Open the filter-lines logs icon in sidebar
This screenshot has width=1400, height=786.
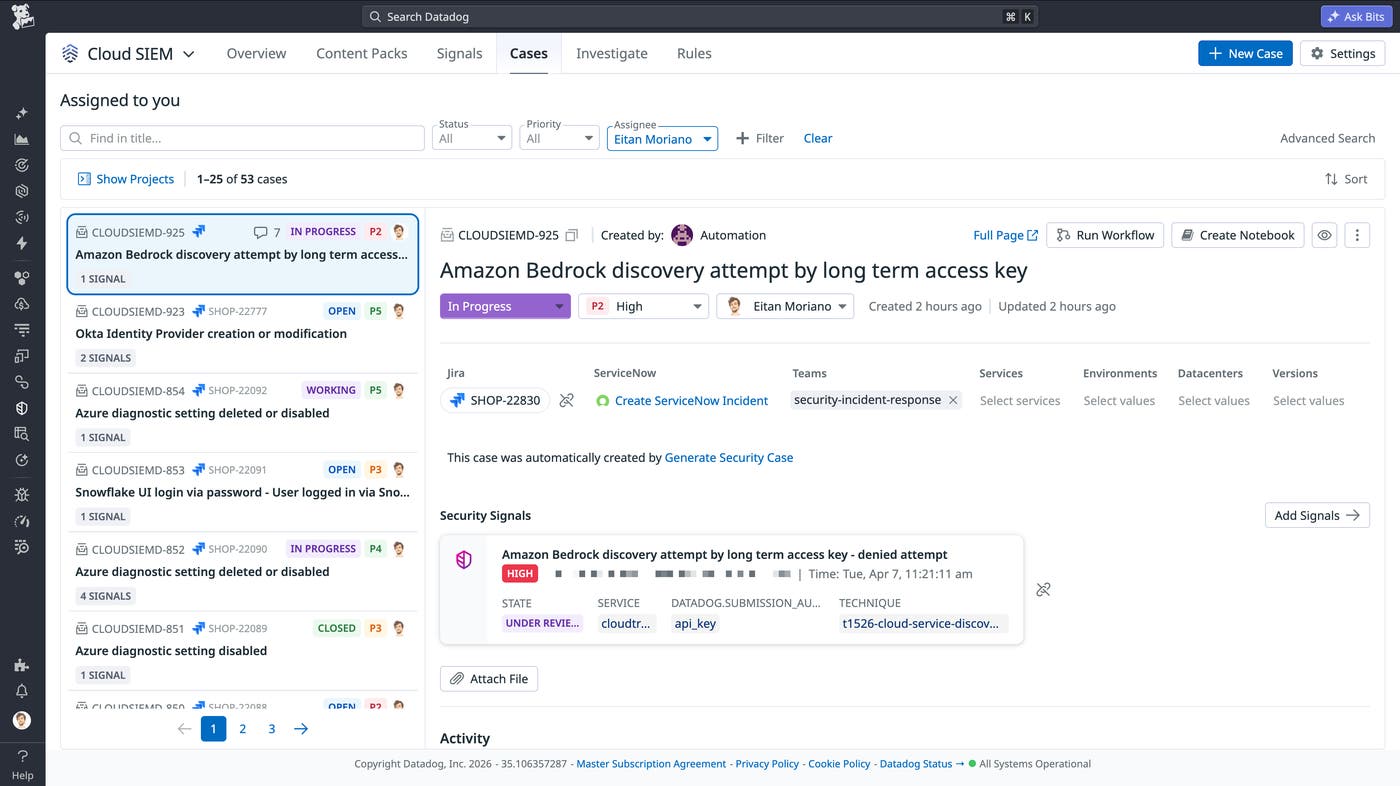coord(22,330)
